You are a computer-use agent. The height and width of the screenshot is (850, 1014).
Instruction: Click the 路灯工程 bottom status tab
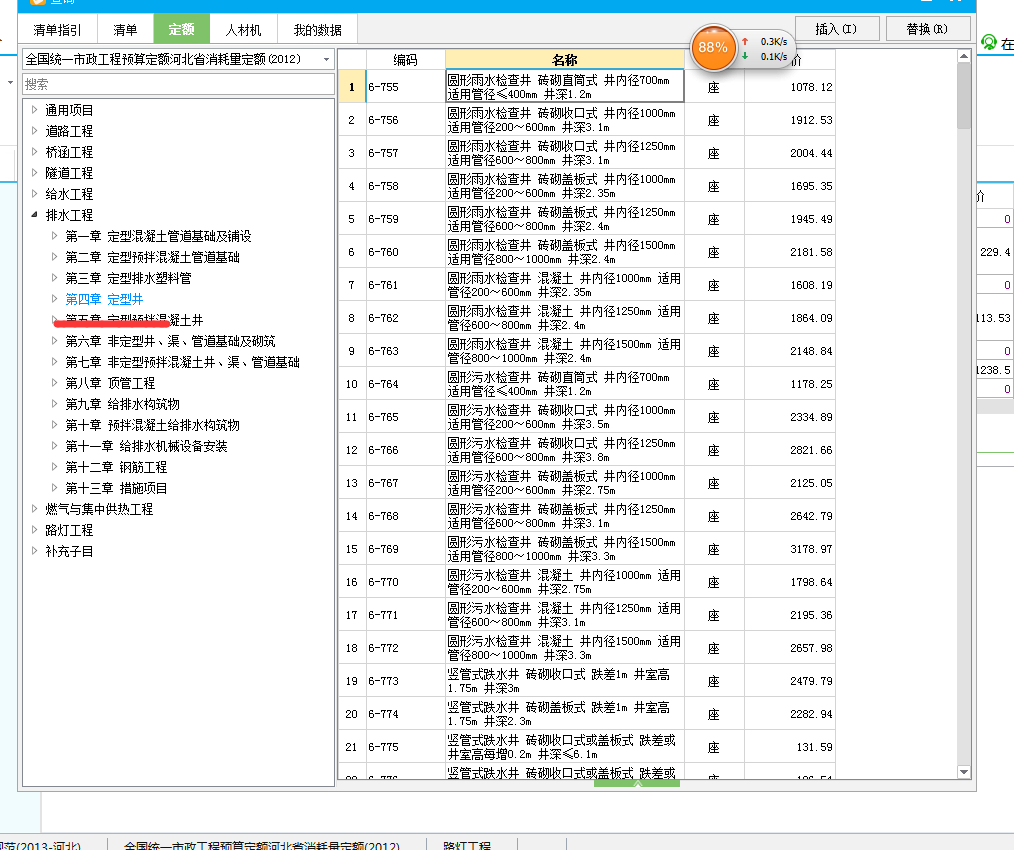click(x=467, y=845)
